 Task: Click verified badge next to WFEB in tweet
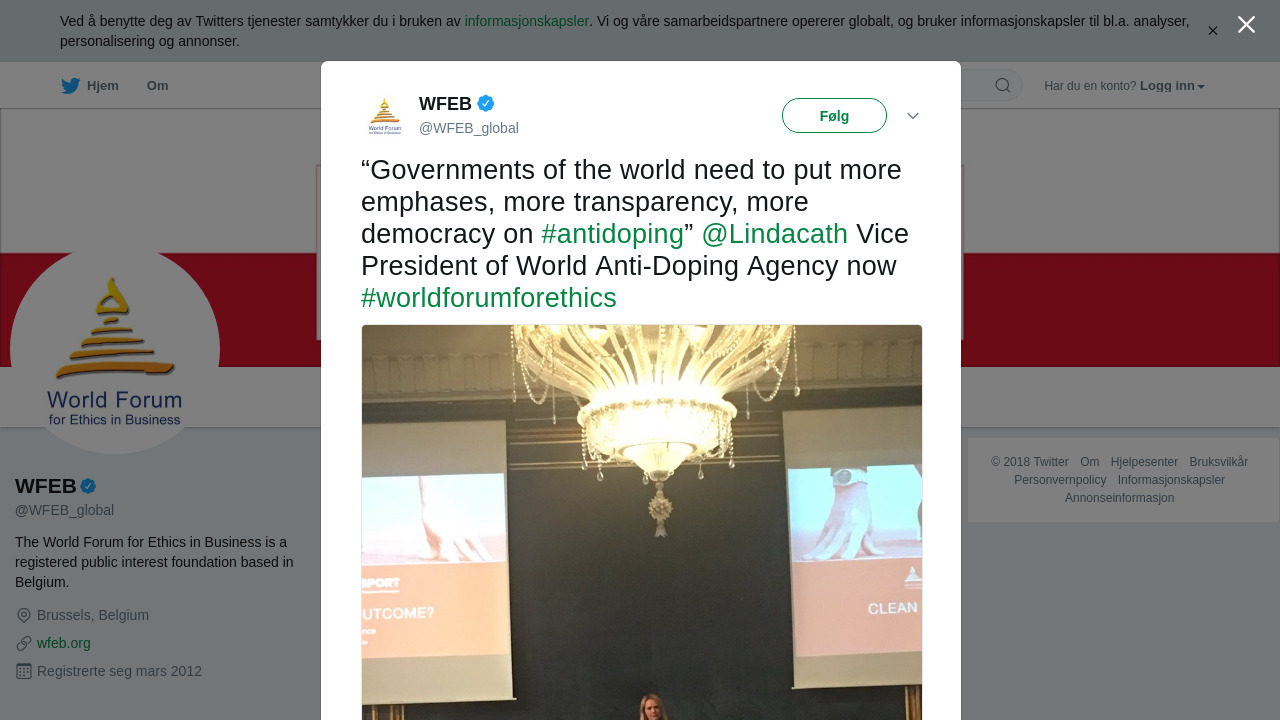[x=486, y=103]
